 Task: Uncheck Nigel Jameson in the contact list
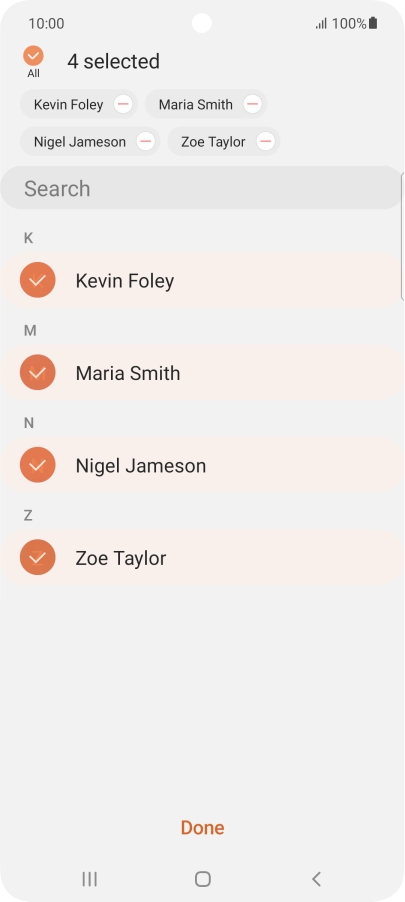point(37,465)
